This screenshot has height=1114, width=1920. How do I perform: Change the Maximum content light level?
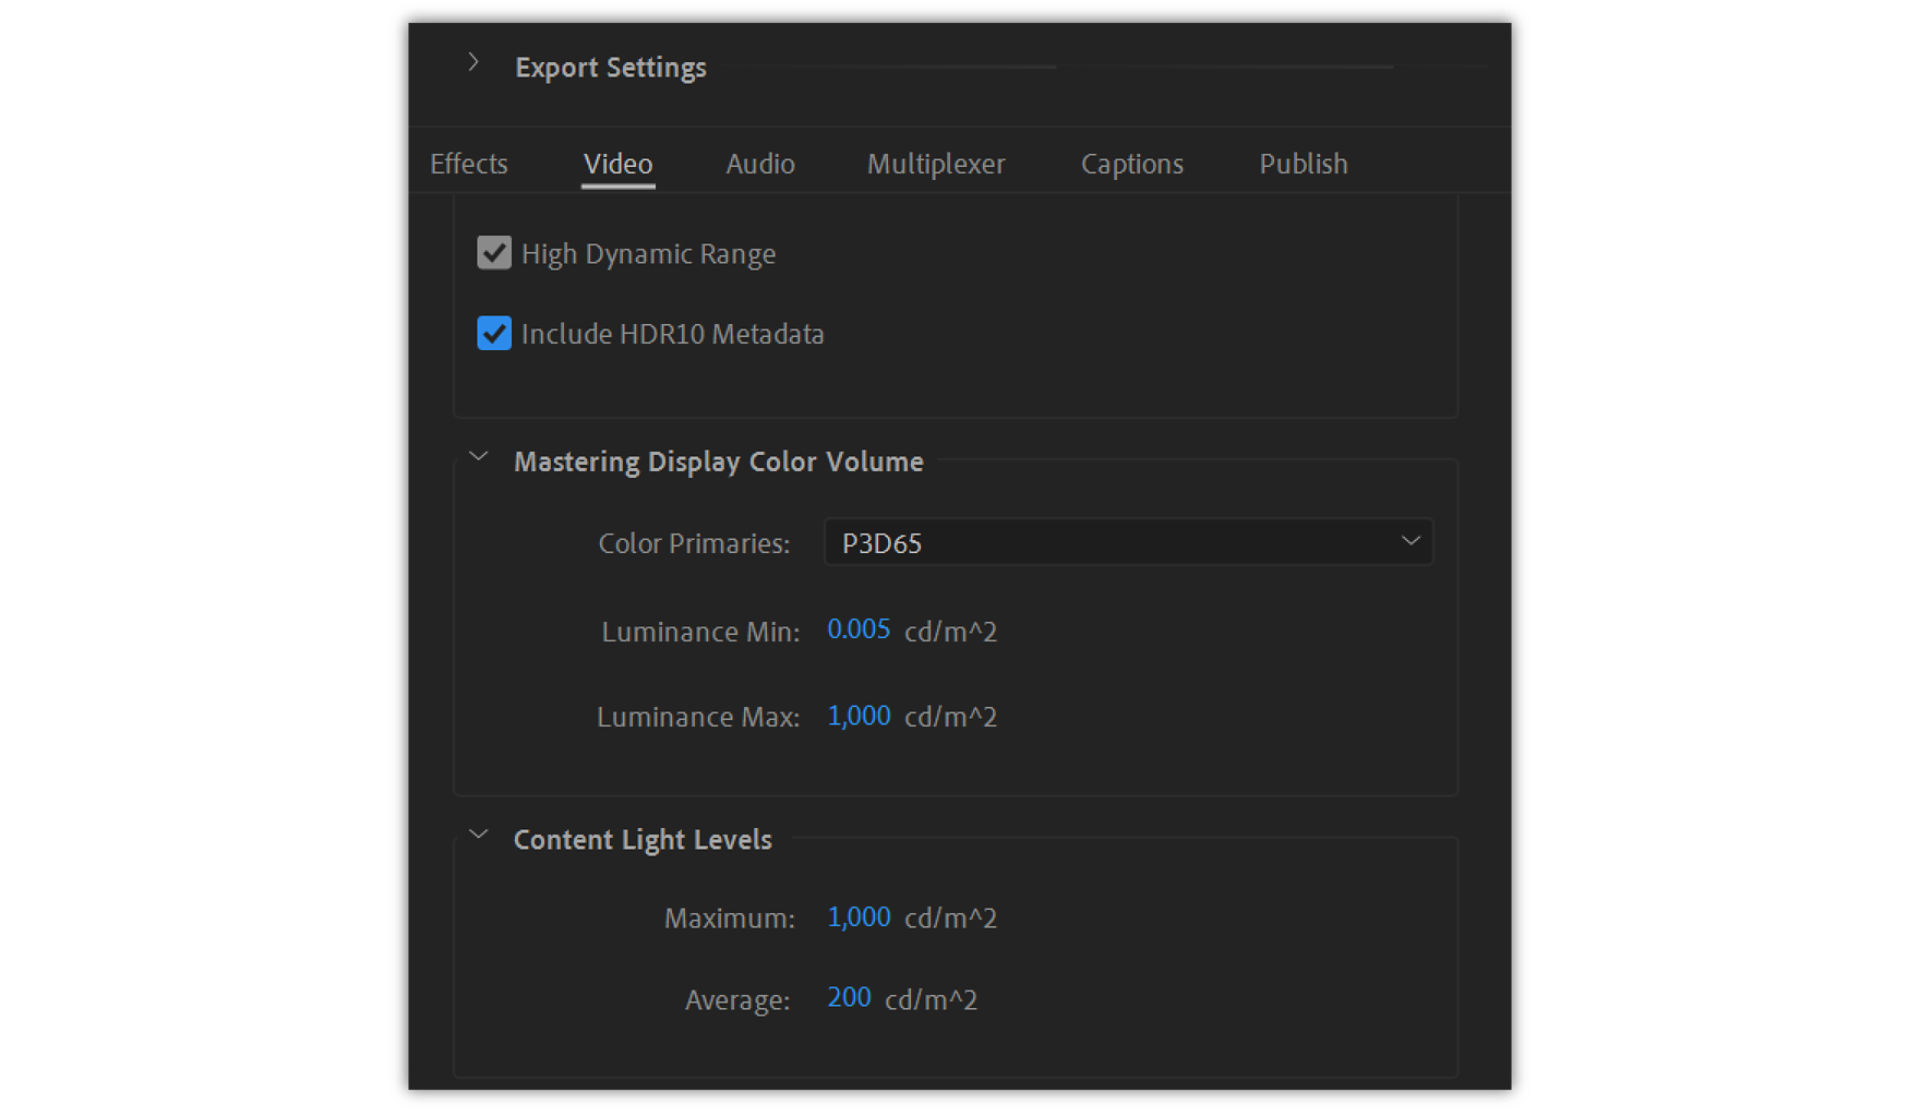[858, 916]
